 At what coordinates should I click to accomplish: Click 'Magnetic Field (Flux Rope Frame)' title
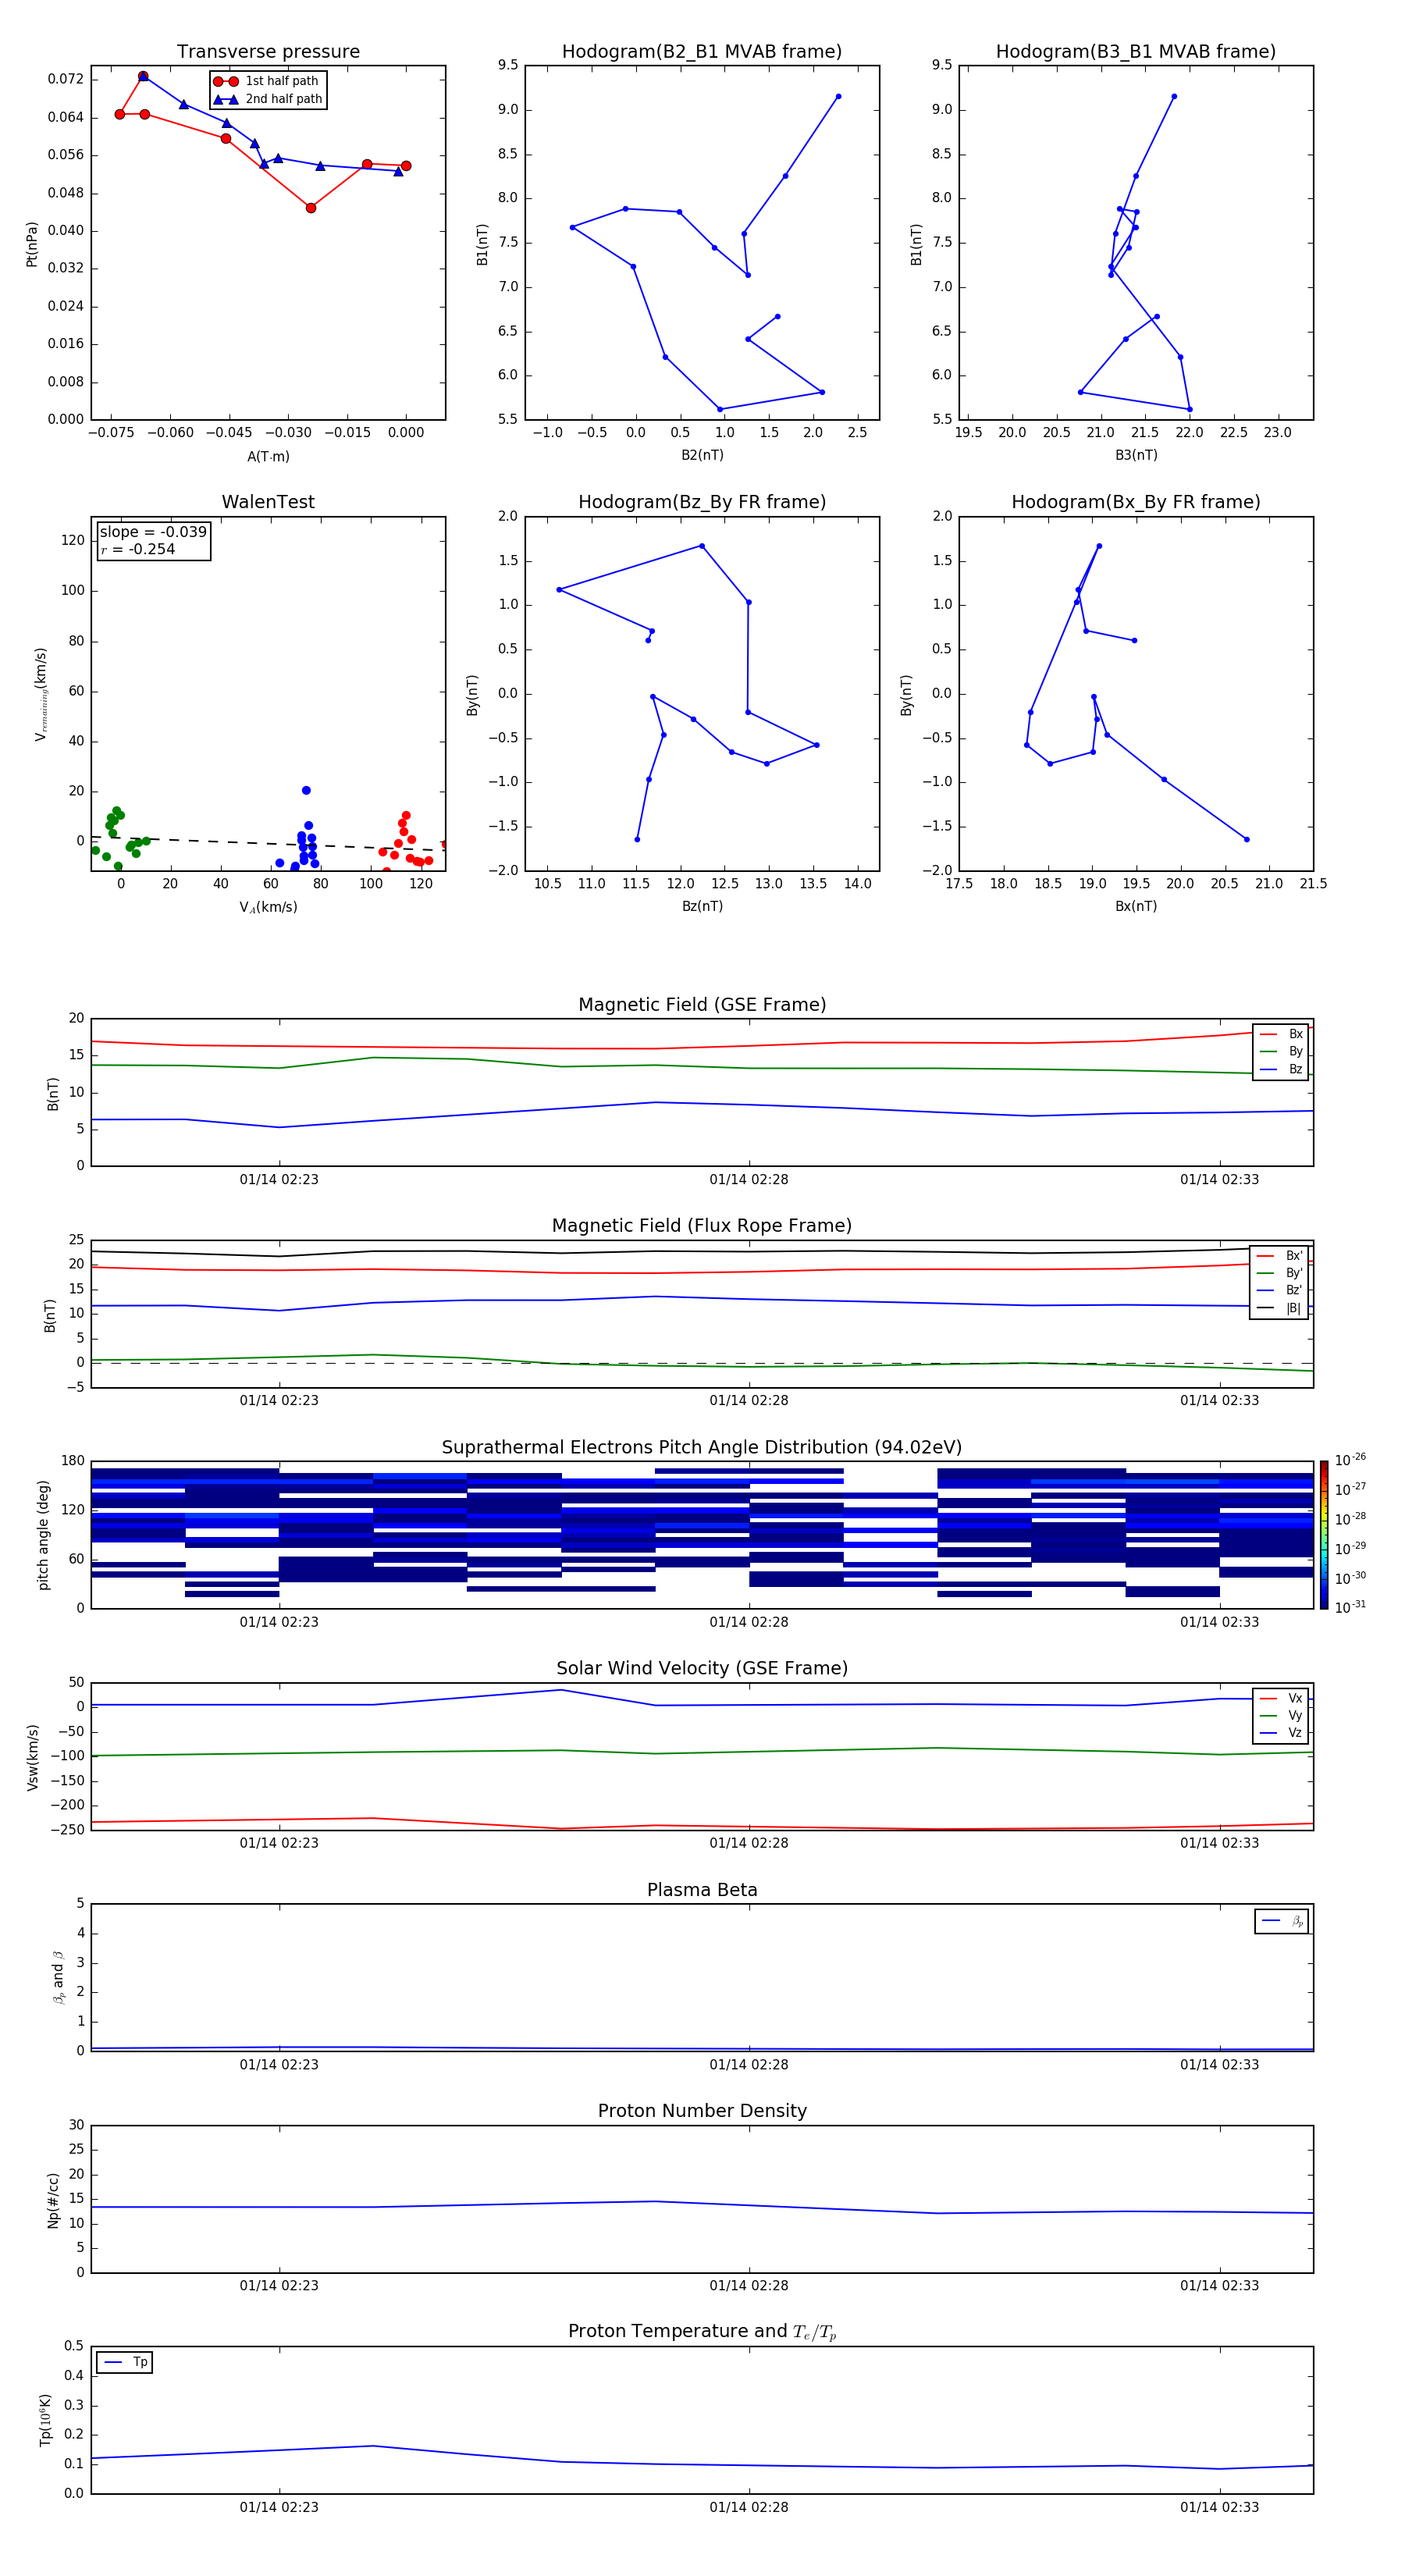click(702, 1225)
